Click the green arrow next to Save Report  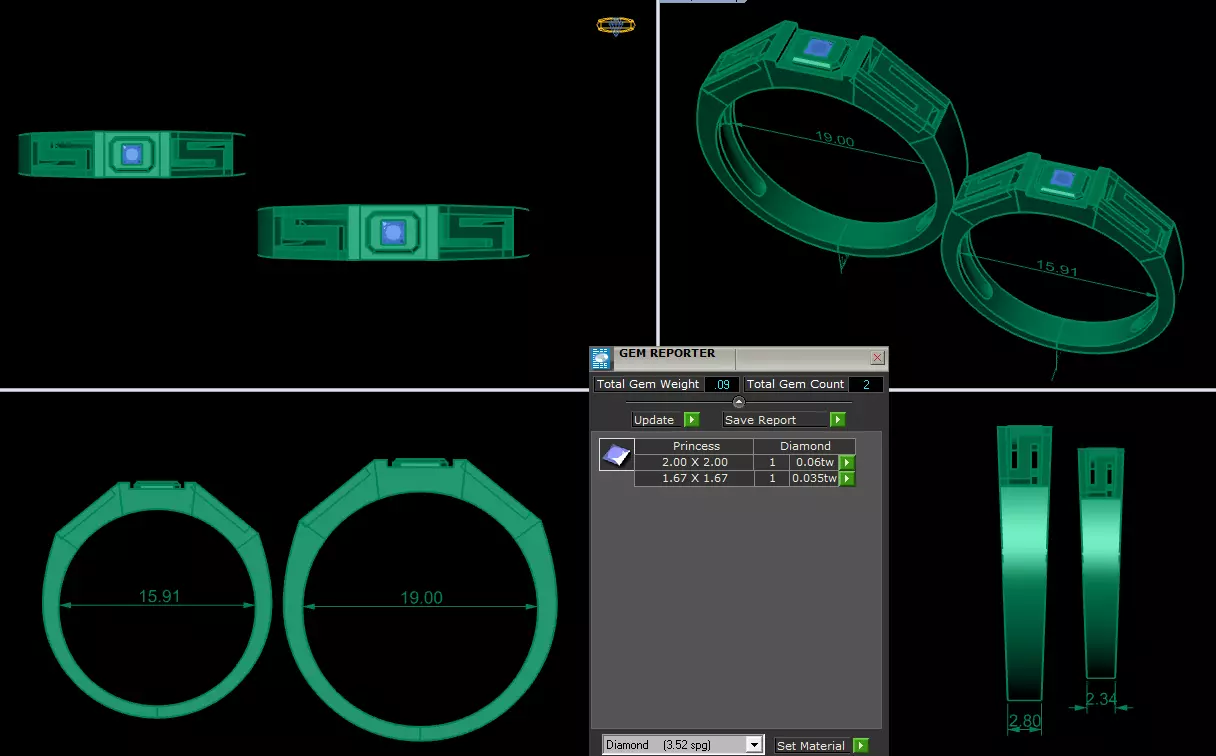tap(838, 420)
